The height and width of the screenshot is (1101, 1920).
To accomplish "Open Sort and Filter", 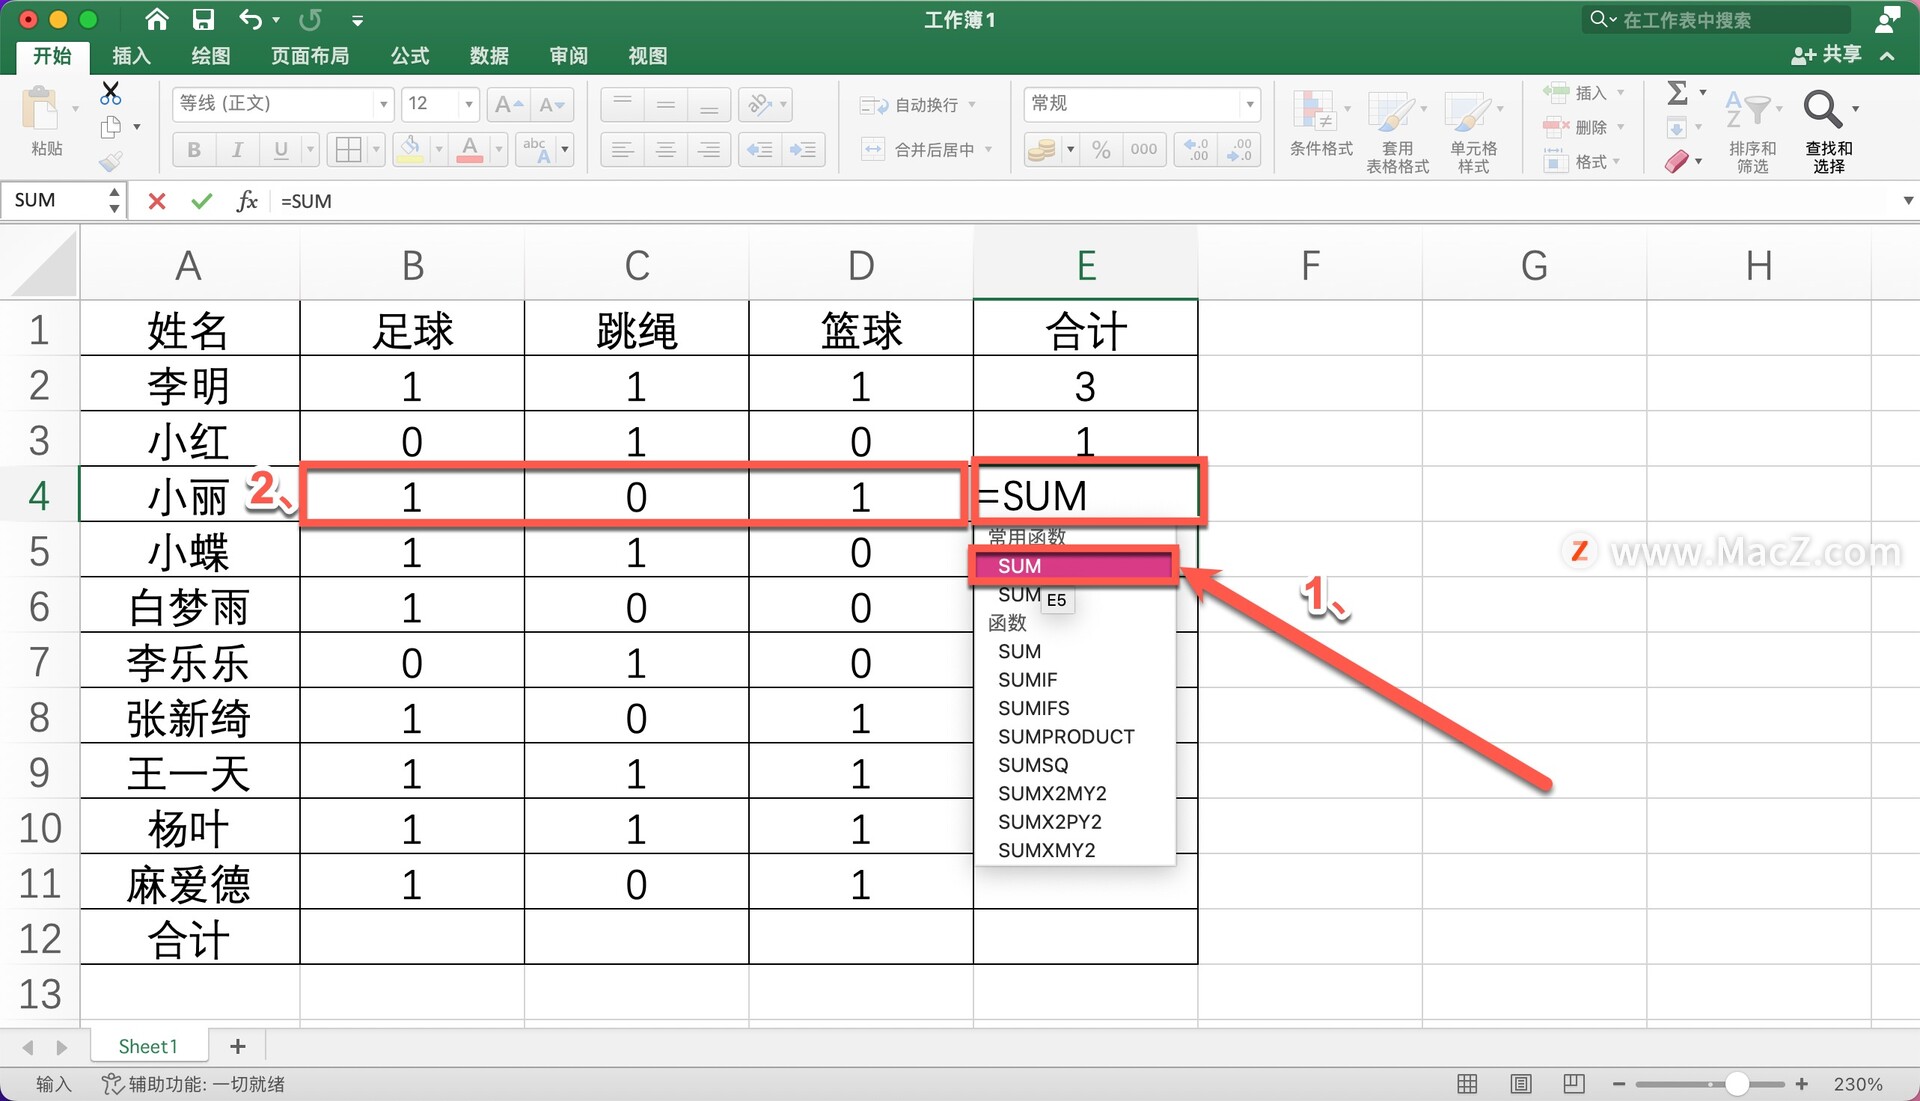I will pyautogui.click(x=1752, y=130).
